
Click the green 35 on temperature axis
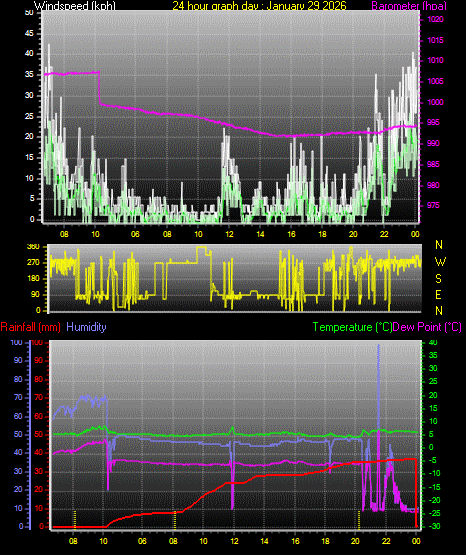(433, 356)
